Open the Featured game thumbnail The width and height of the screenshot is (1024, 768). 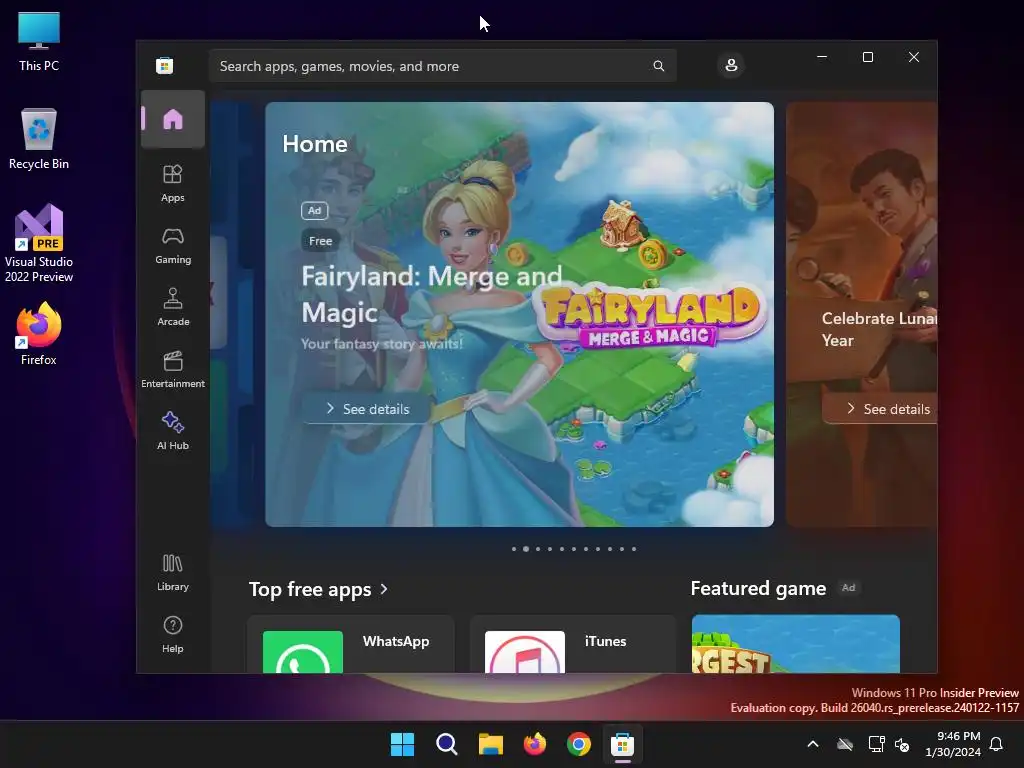point(795,644)
